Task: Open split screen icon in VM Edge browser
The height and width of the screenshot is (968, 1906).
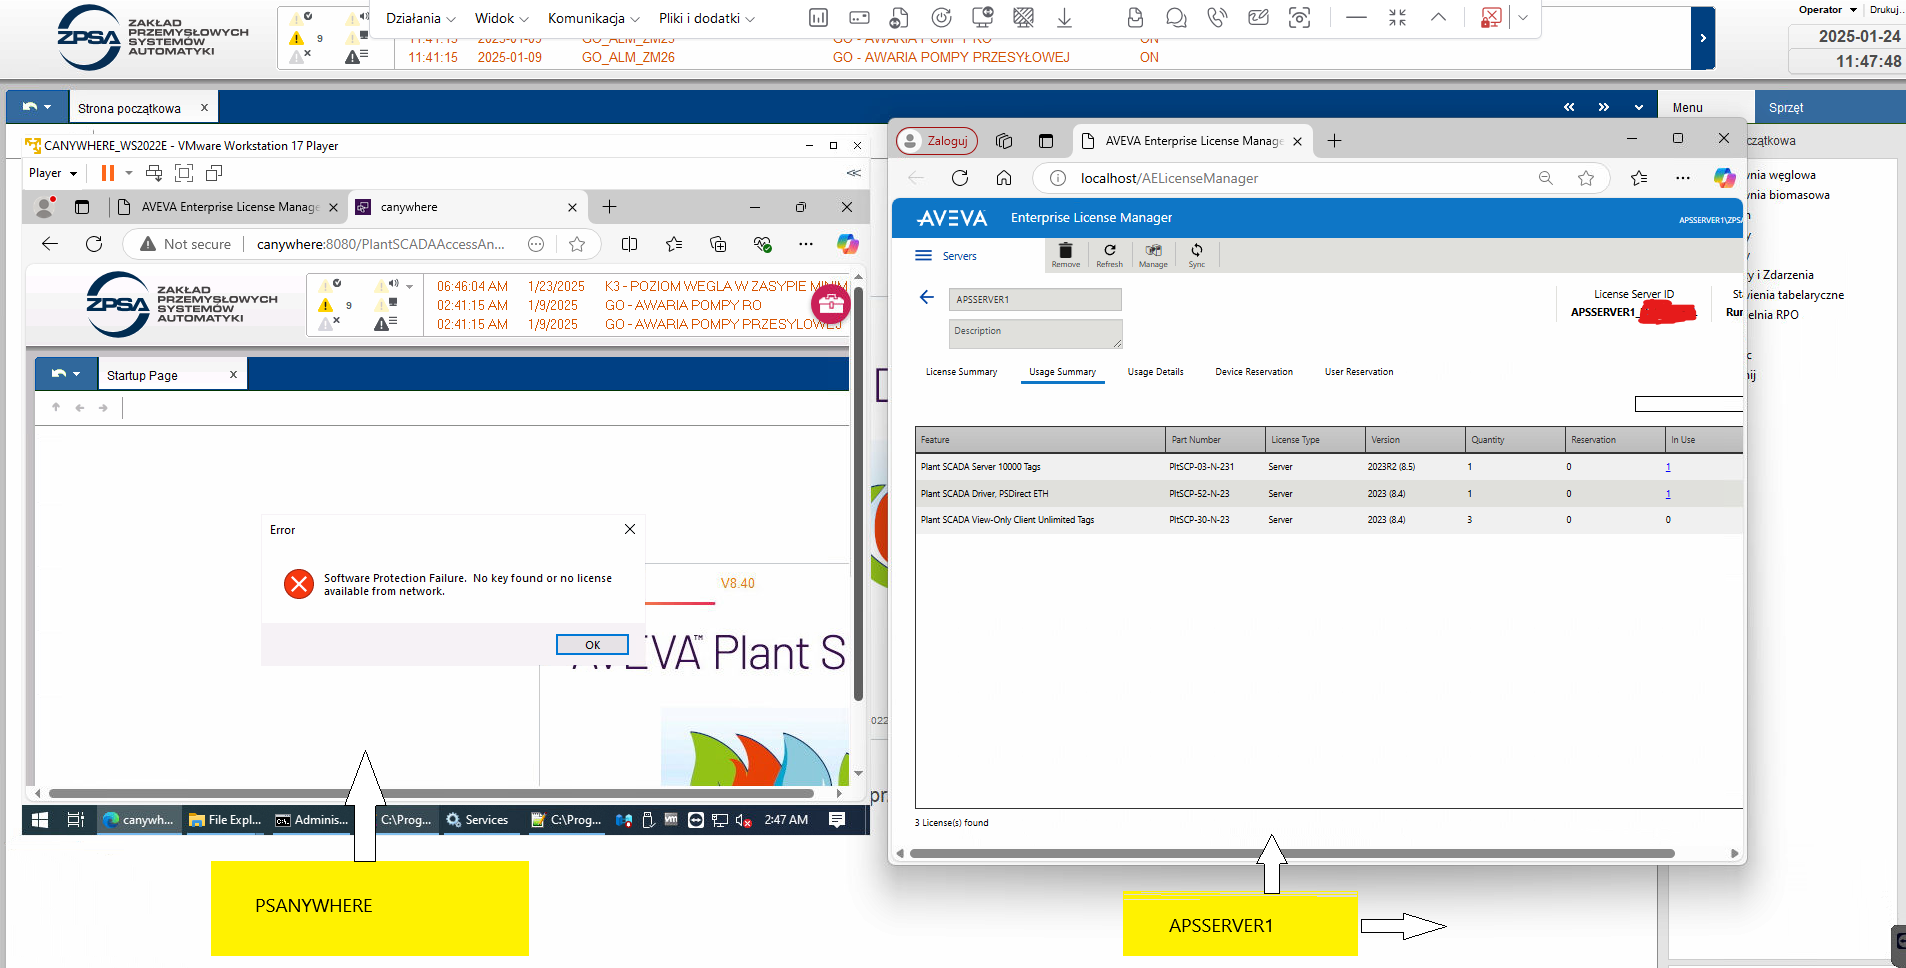Action: pyautogui.click(x=629, y=244)
